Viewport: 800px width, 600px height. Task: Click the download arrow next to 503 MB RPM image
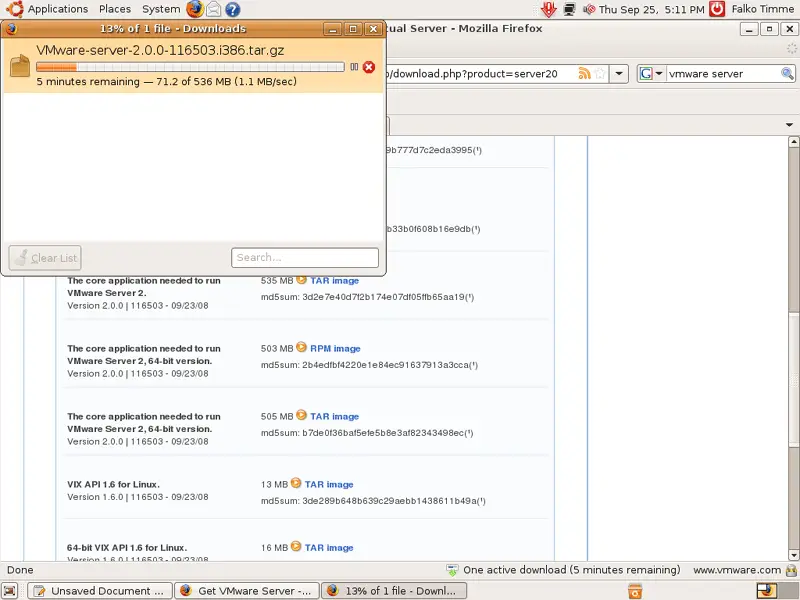301,347
